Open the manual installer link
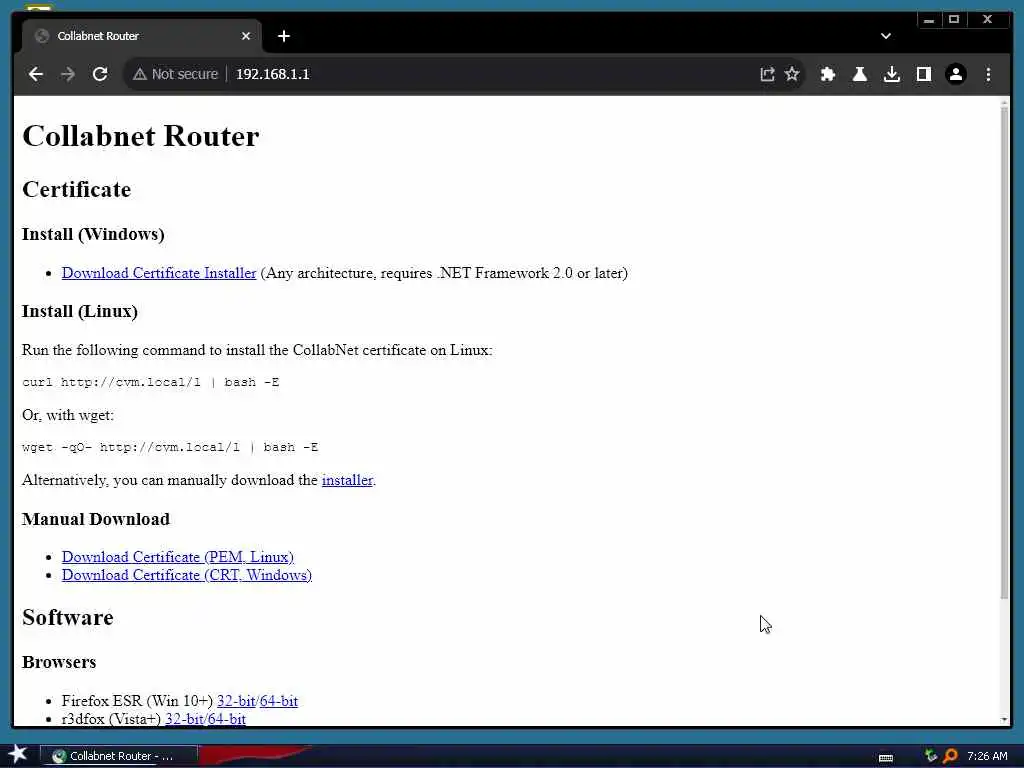Image resolution: width=1024 pixels, height=768 pixels. [347, 480]
